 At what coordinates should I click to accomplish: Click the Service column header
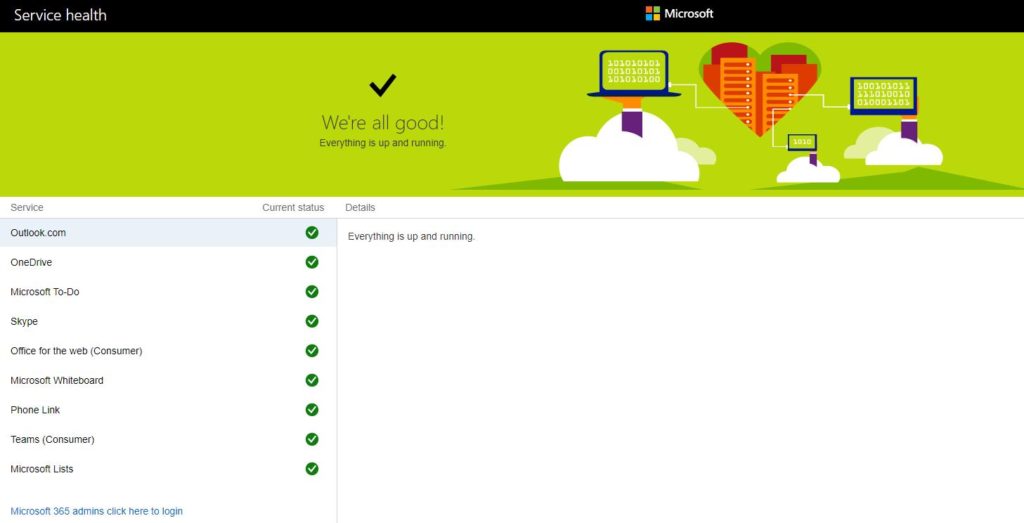pos(27,208)
